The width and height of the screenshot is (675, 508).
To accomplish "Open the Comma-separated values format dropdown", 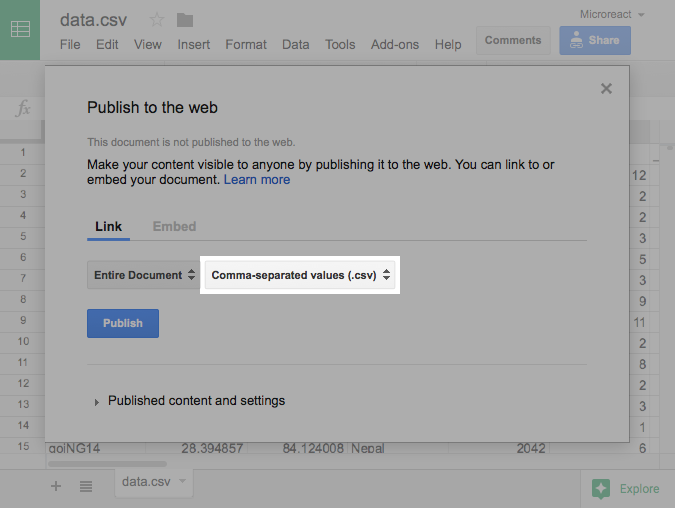I will pyautogui.click(x=300, y=275).
